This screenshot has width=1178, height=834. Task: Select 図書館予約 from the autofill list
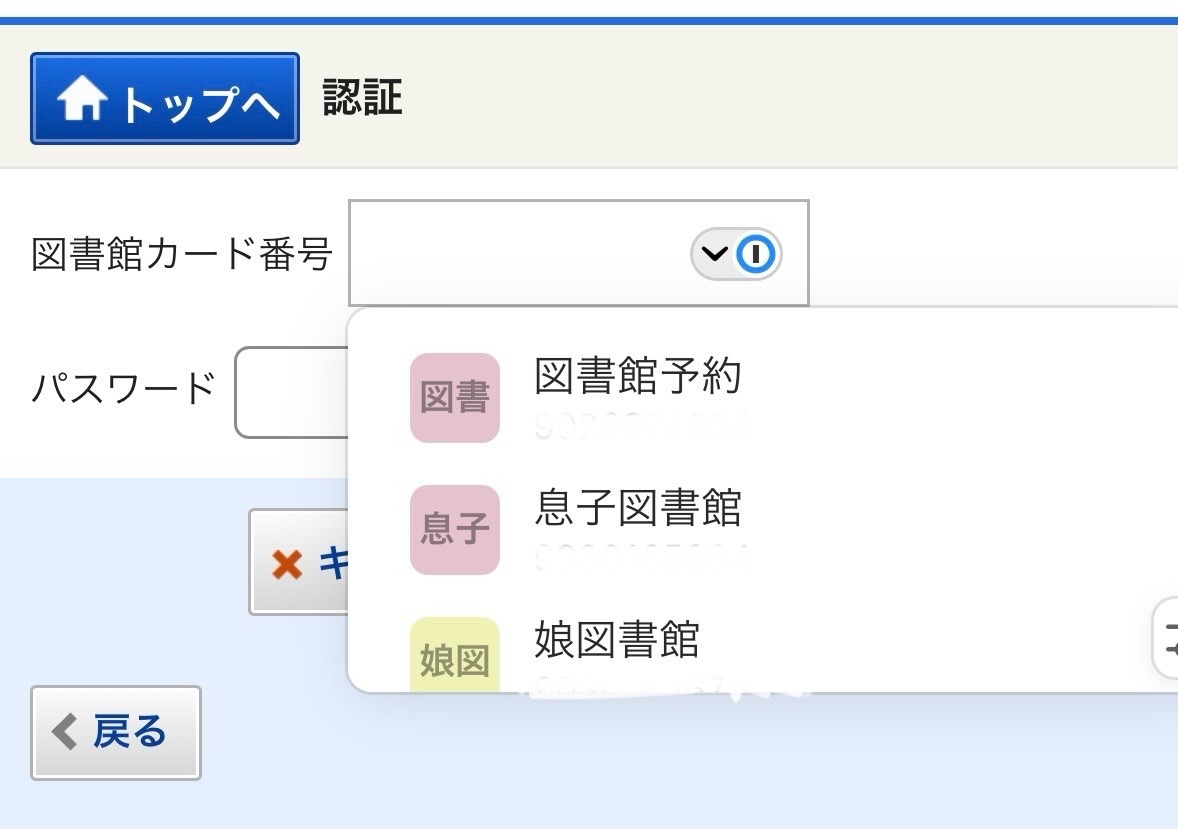(x=638, y=377)
